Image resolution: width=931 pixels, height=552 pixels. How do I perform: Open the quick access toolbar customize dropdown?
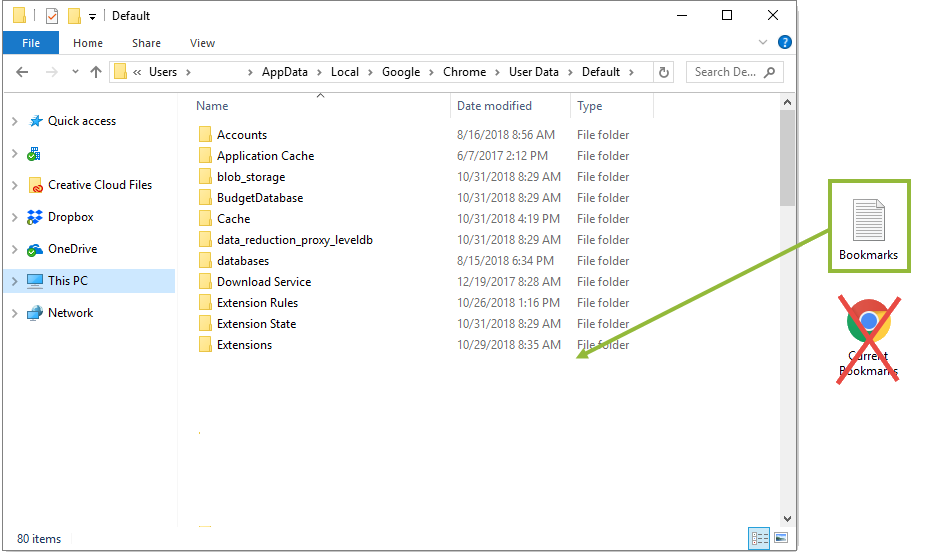click(93, 17)
